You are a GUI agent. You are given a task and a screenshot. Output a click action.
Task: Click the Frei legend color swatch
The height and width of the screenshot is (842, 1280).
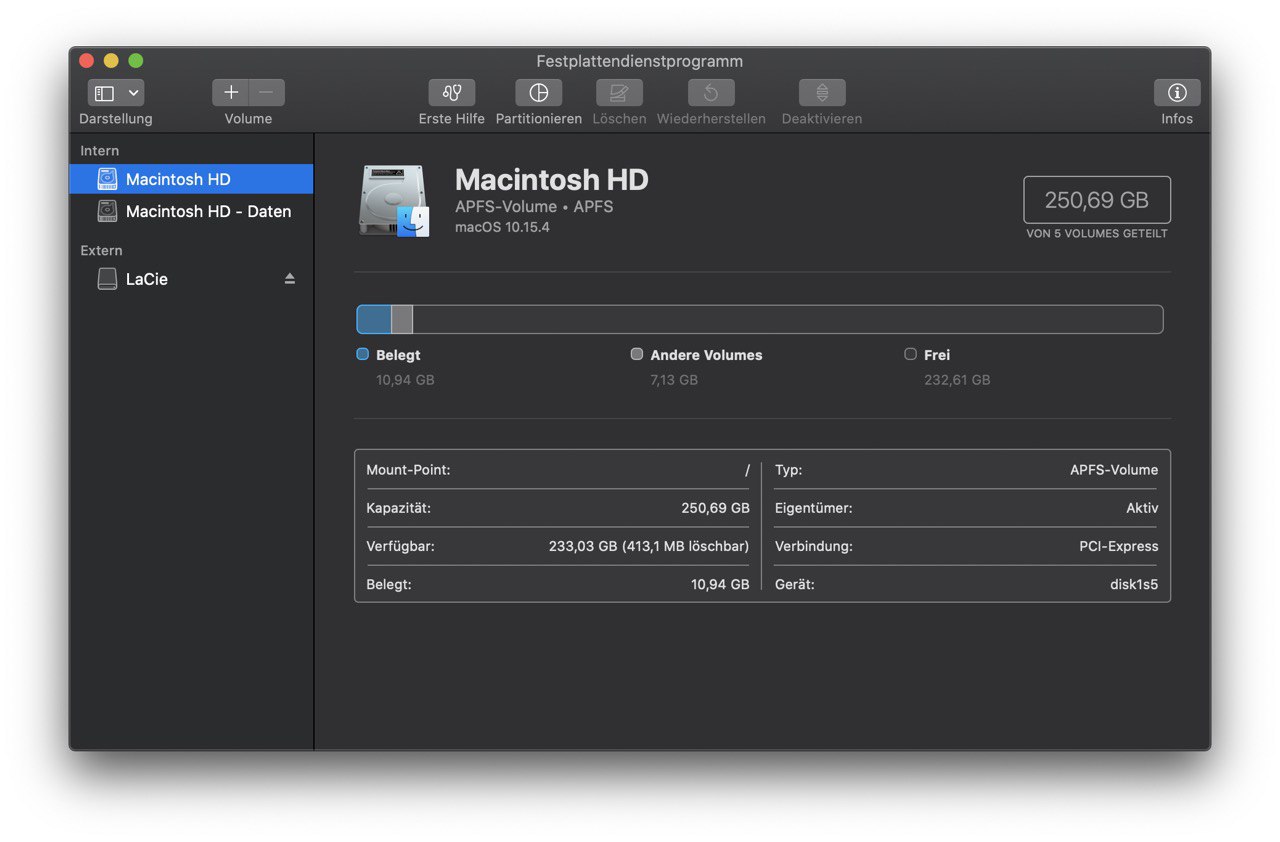click(x=910, y=354)
